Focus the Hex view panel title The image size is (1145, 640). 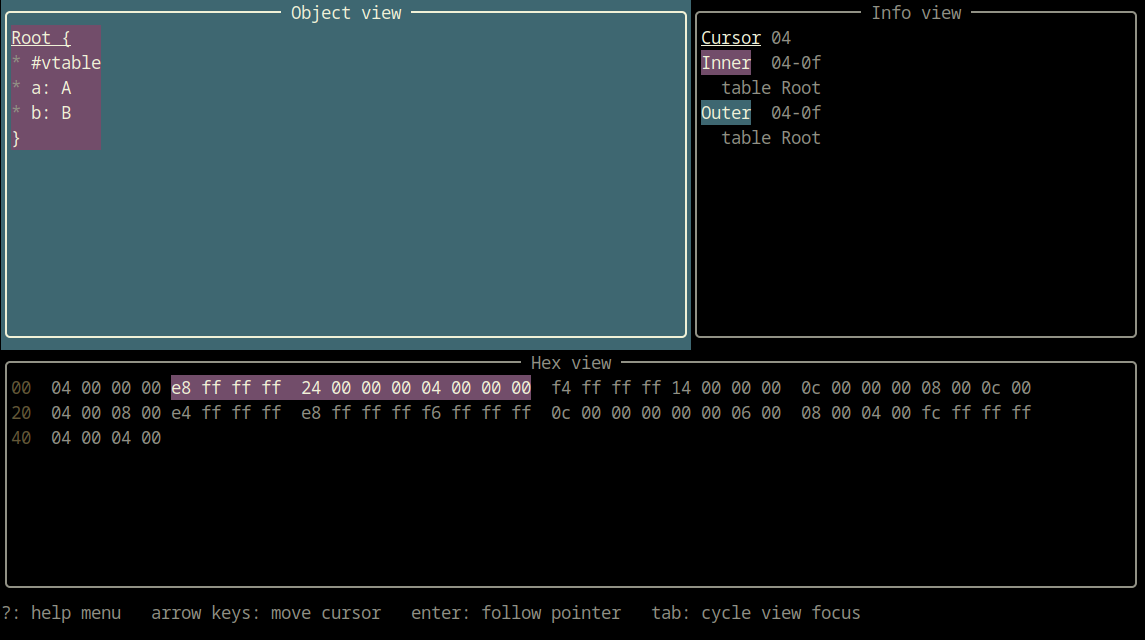click(571, 363)
